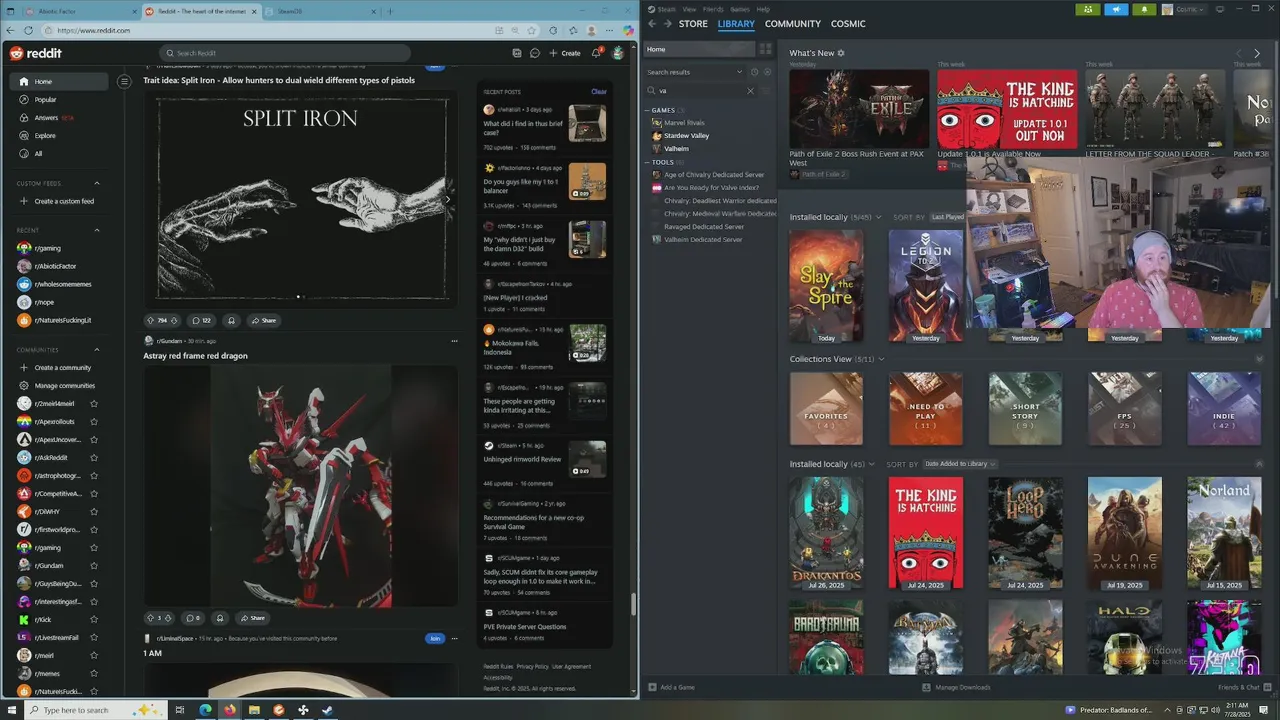
Task: Favorite r/LivestreamFail with star toggle
Action: (x=94, y=638)
